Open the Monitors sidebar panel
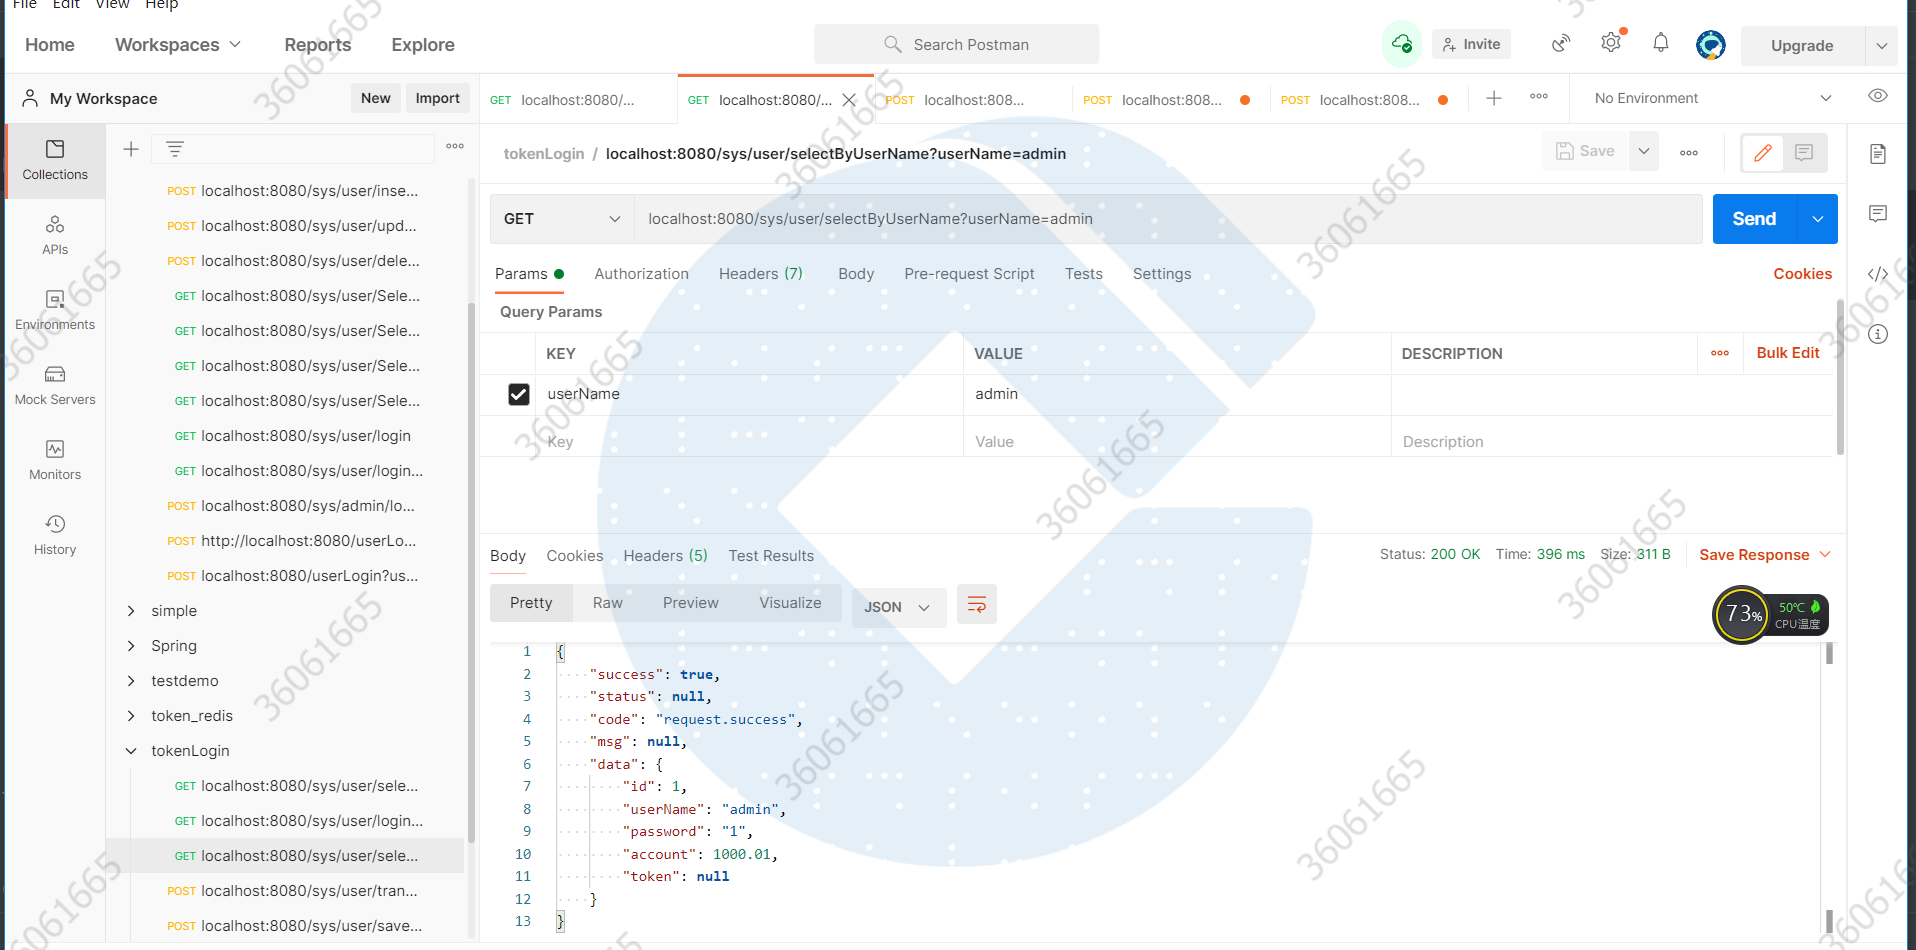This screenshot has height=950, width=1916. pyautogui.click(x=55, y=460)
